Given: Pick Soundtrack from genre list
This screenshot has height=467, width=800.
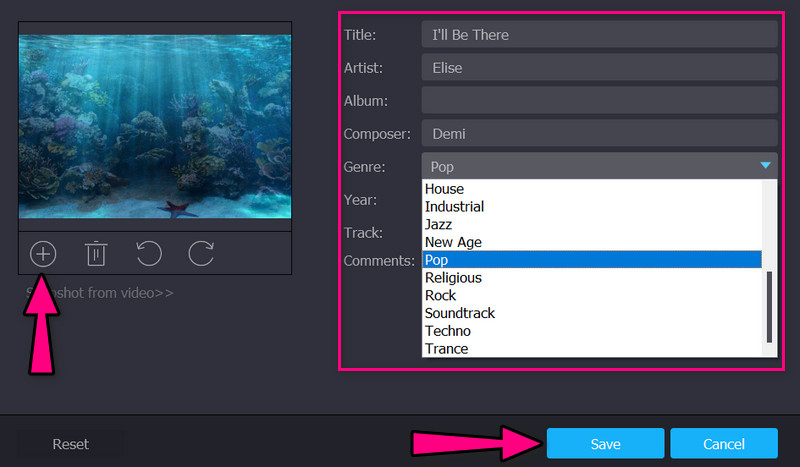Looking at the screenshot, I should coord(459,313).
